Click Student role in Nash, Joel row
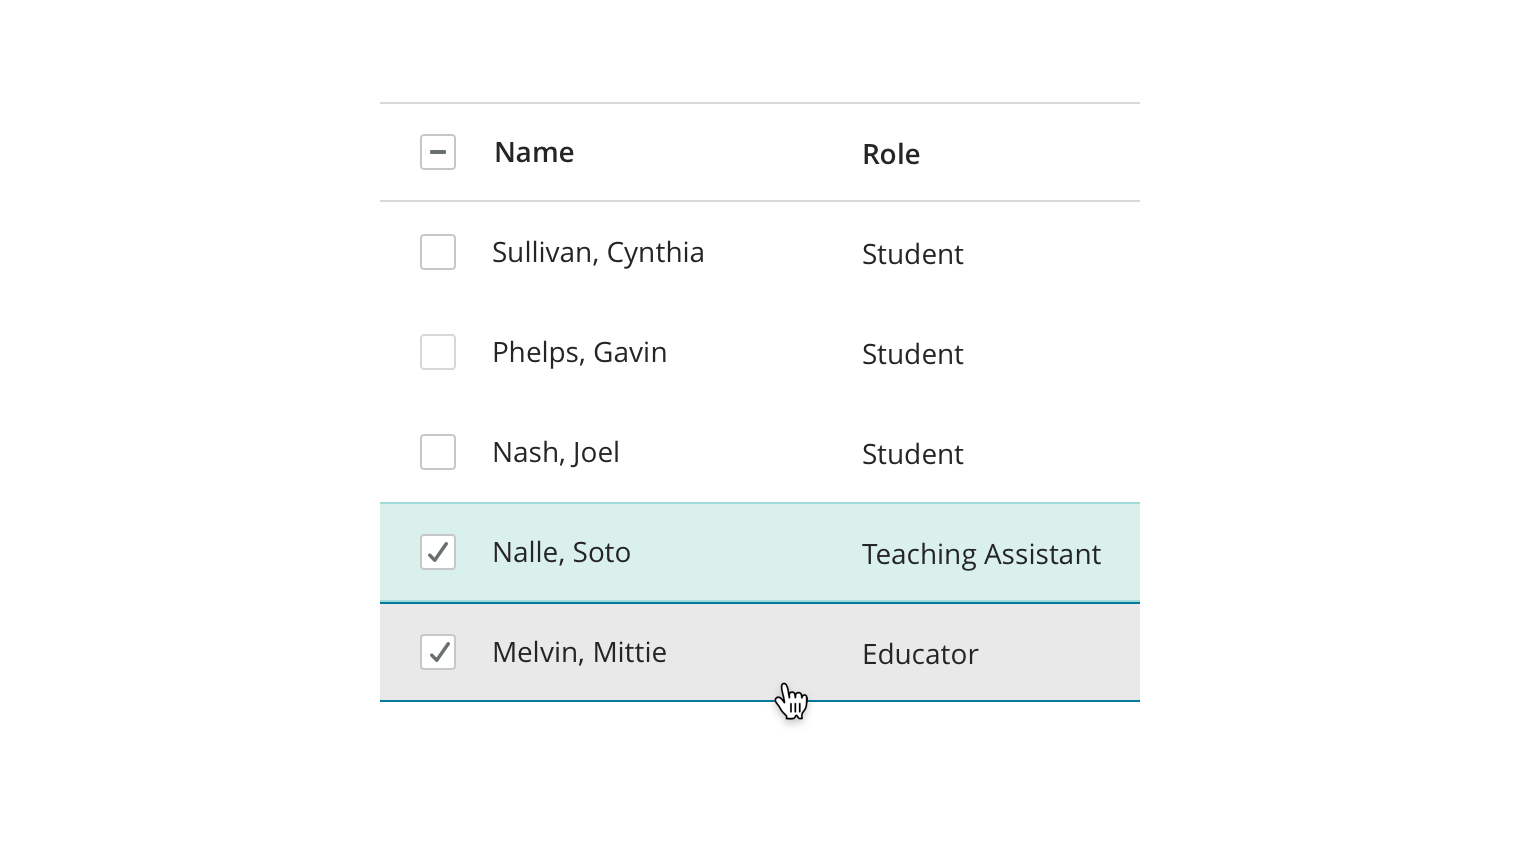The image size is (1520, 862). 912,454
